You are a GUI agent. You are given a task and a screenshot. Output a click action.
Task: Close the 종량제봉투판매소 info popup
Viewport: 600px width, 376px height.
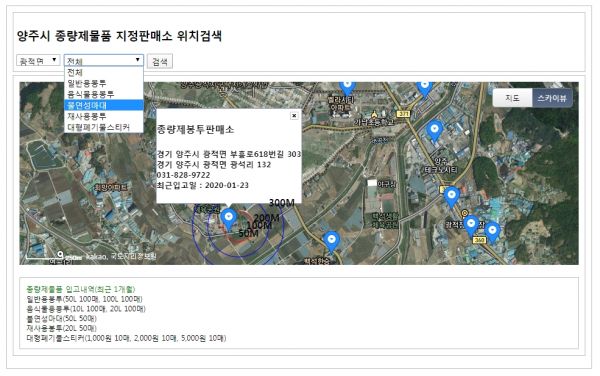294,116
